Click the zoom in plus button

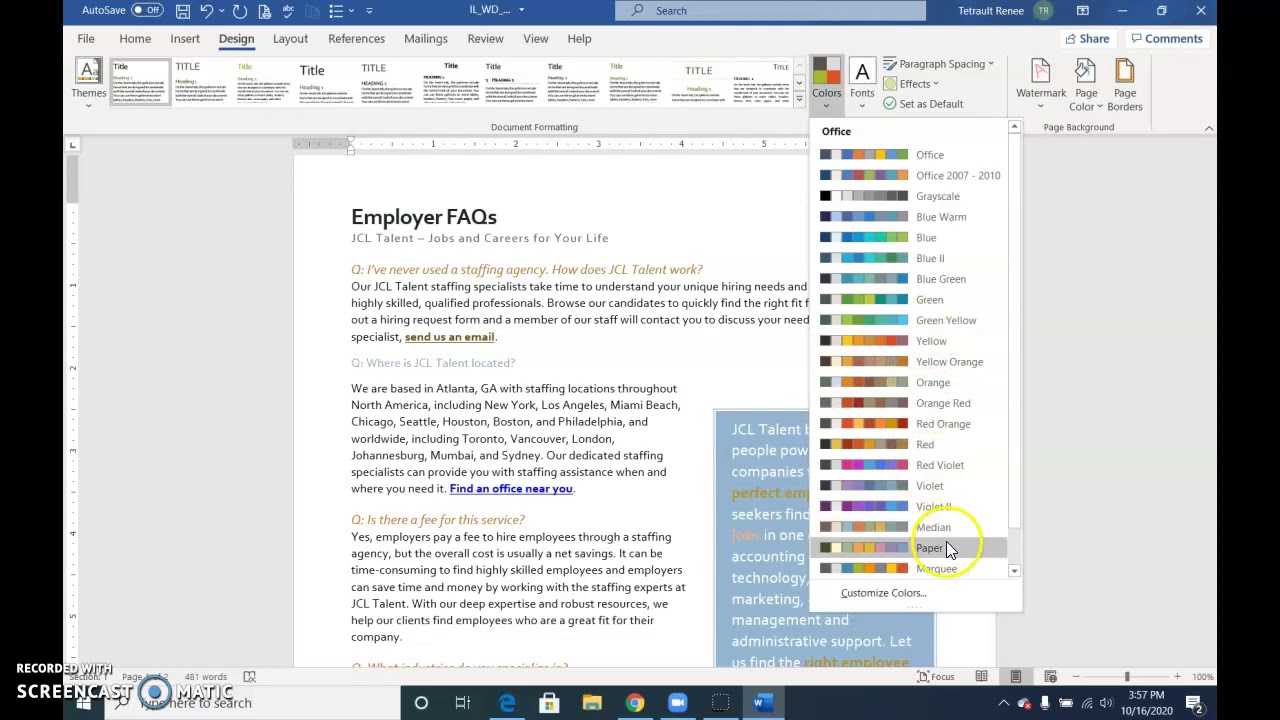point(1177,677)
